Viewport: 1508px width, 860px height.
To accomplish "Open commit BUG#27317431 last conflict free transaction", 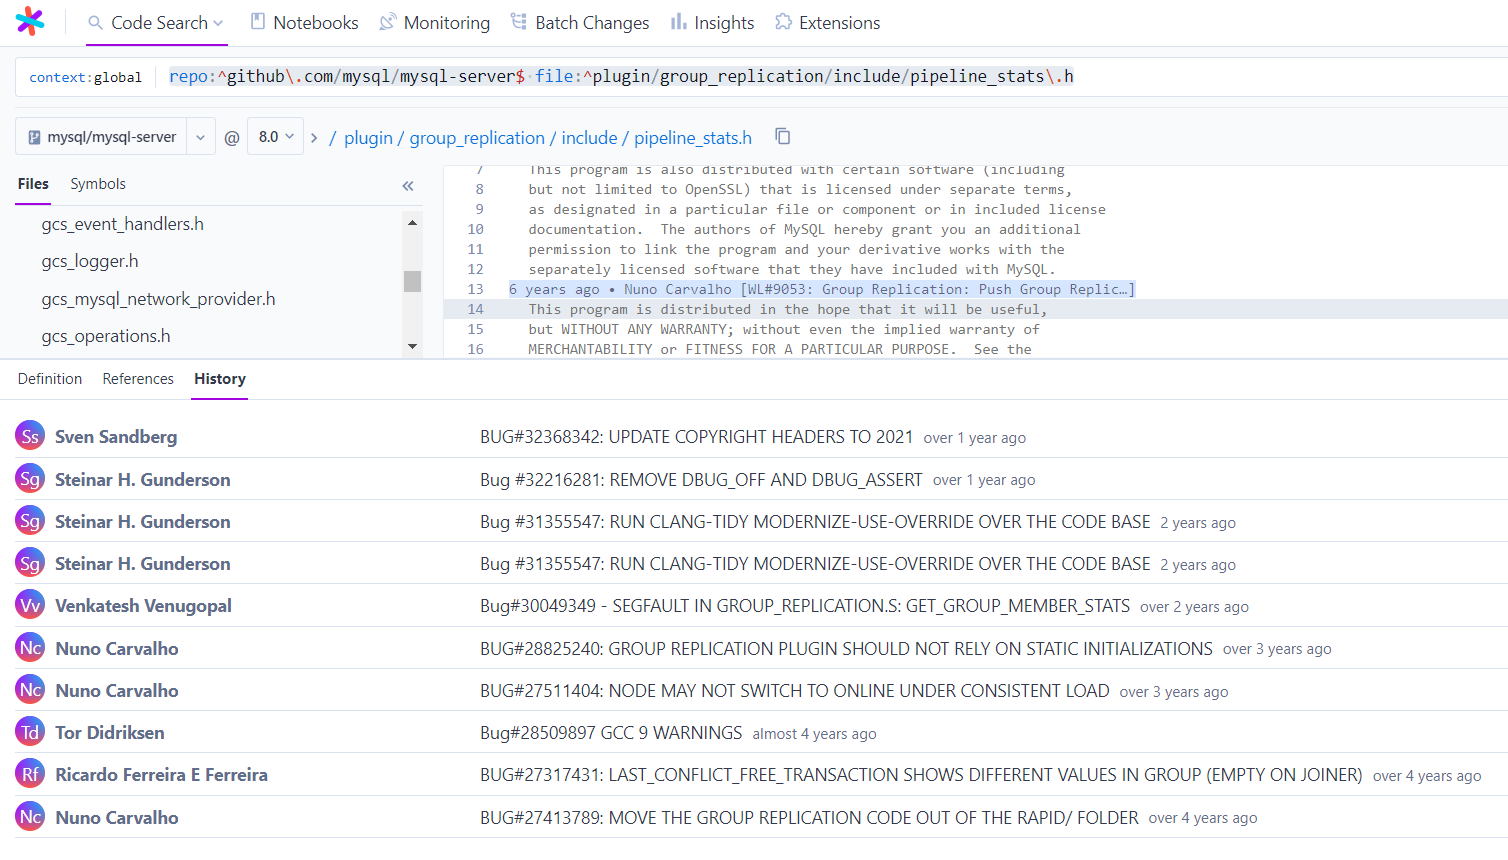I will (x=921, y=775).
